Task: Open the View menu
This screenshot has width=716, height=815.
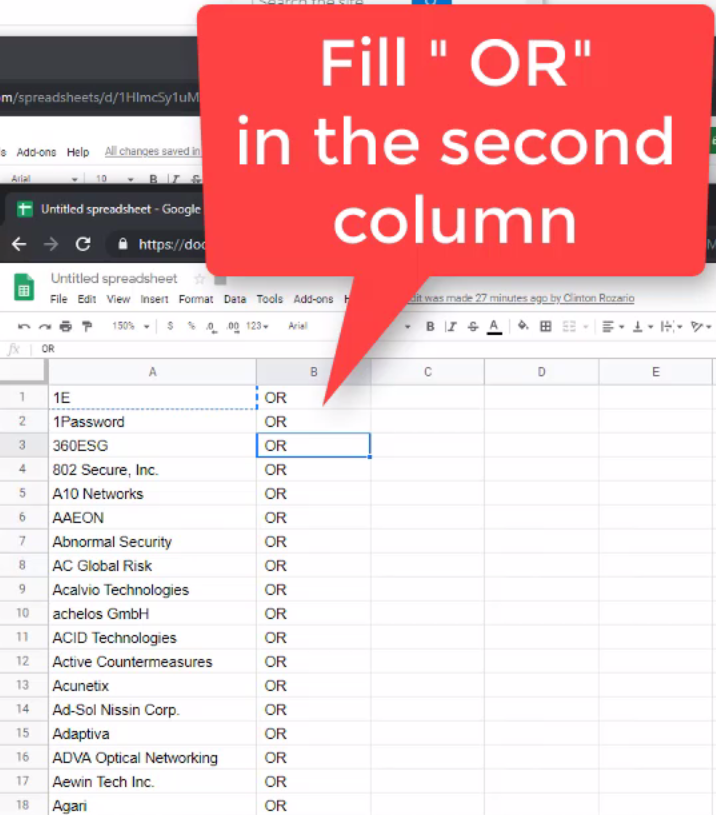Action: click(118, 299)
